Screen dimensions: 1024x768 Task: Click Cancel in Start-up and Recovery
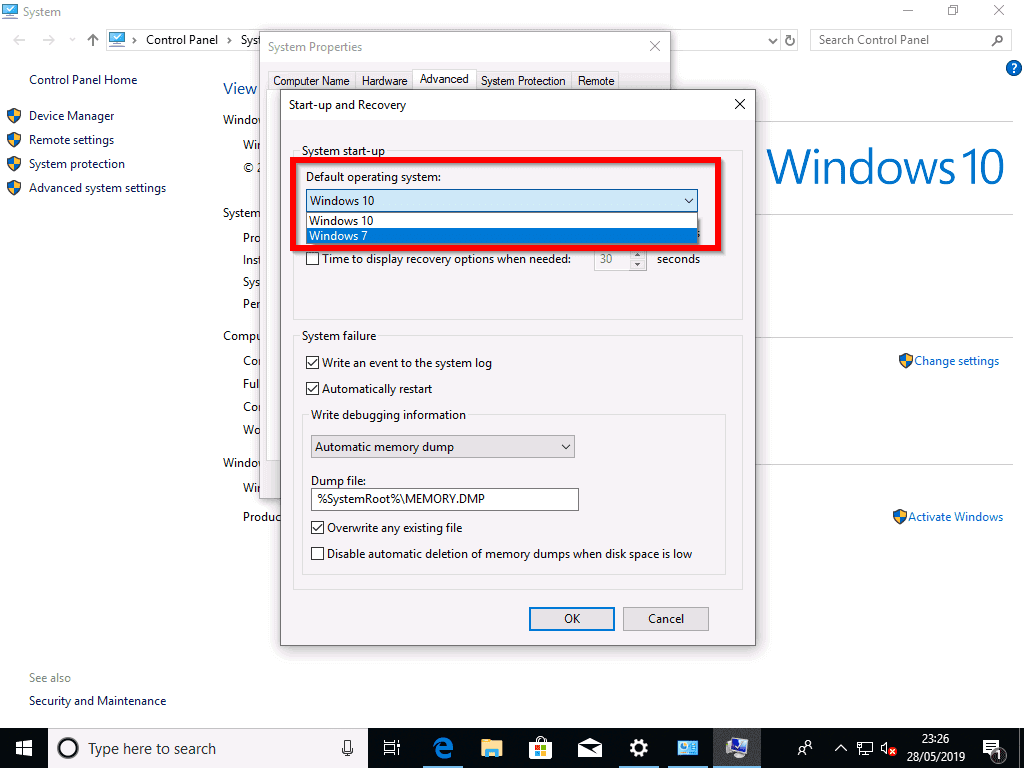665,618
